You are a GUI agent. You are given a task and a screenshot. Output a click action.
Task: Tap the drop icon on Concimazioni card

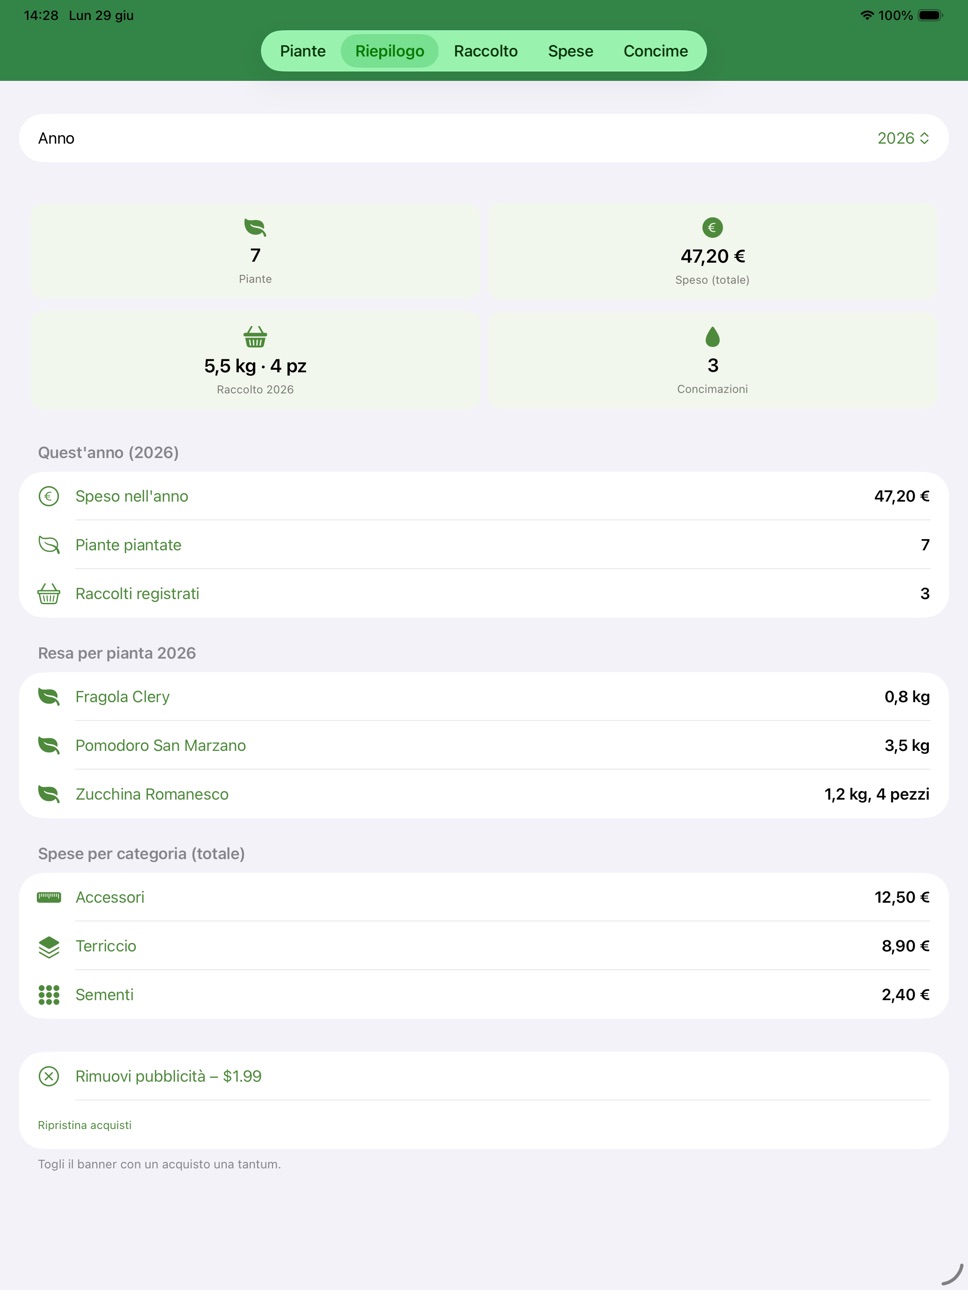[x=712, y=337]
